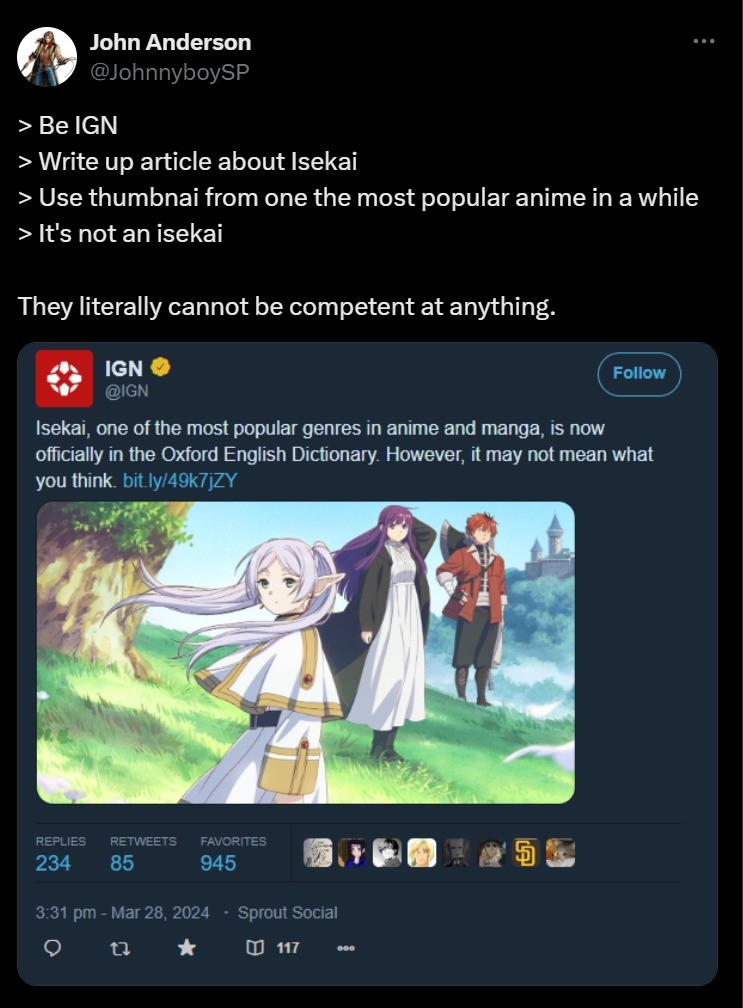Click the first sketch avatar in favoriters row

click(318, 853)
